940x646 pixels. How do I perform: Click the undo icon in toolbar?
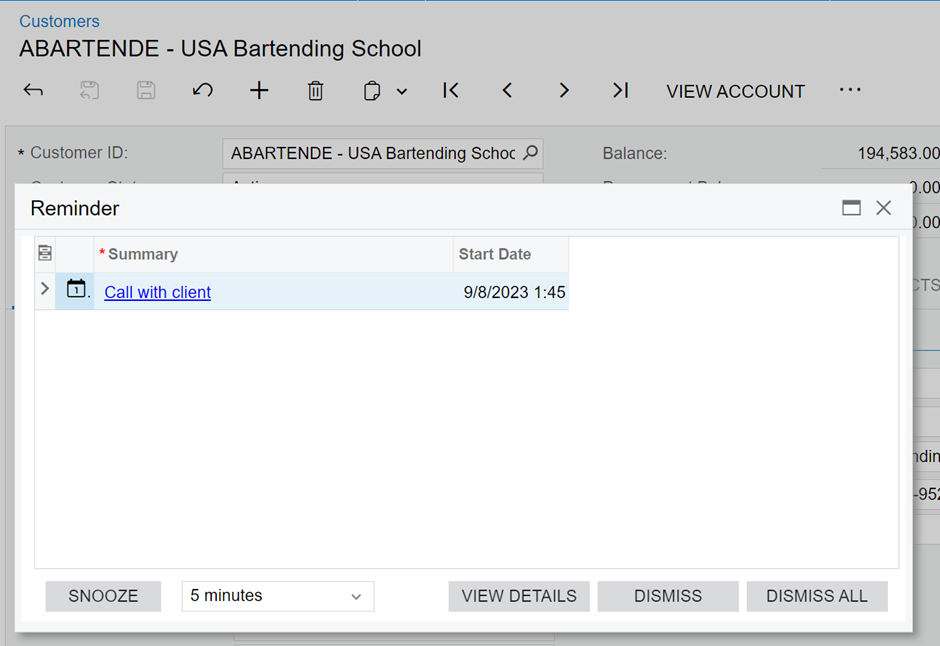202,91
